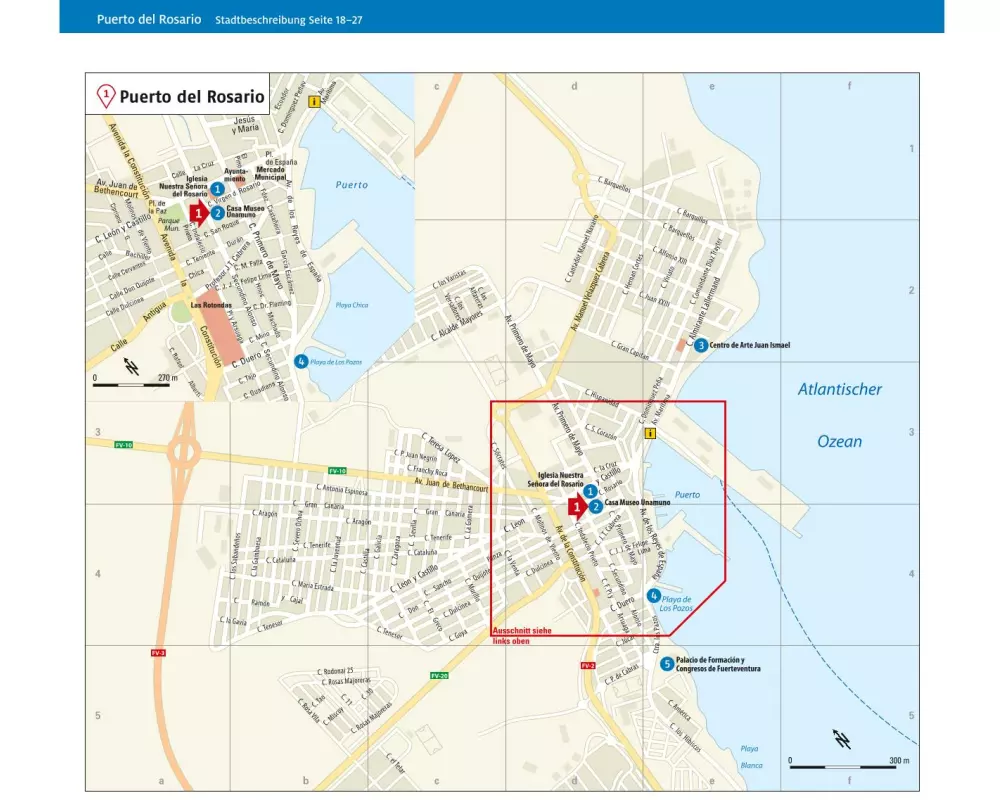Click the yellow info icon in the inset map

pyautogui.click(x=314, y=102)
